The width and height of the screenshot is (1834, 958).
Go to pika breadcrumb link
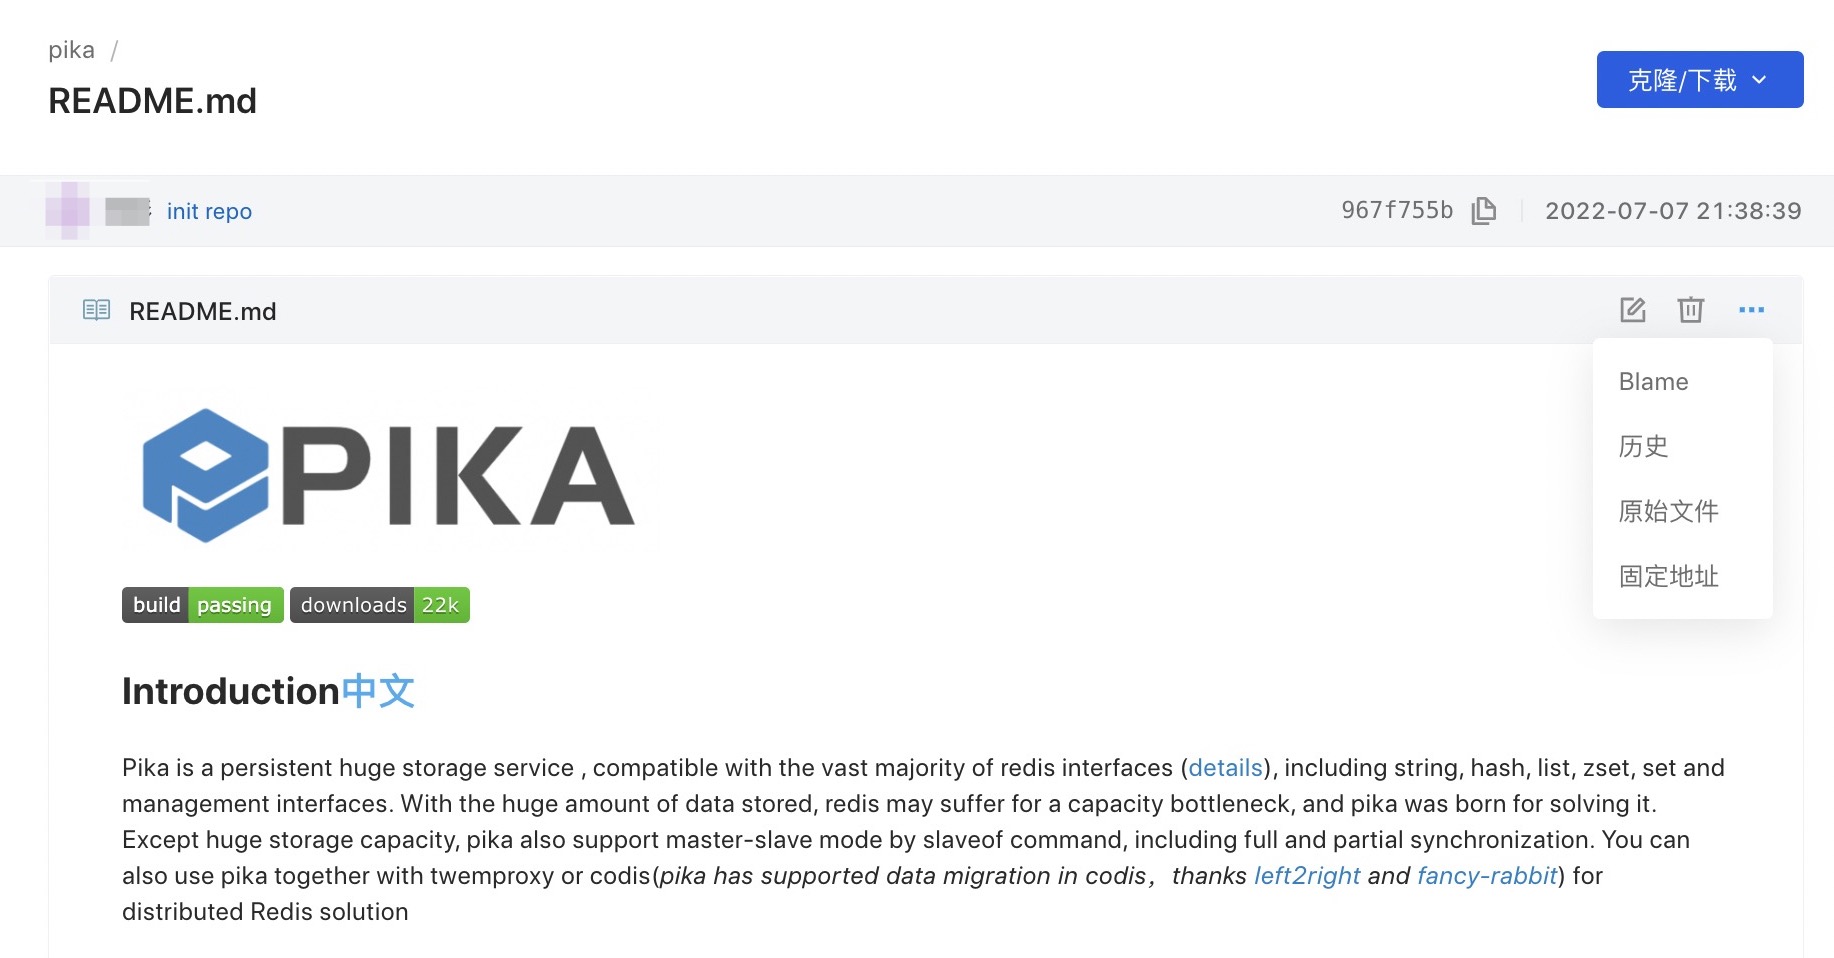click(72, 50)
